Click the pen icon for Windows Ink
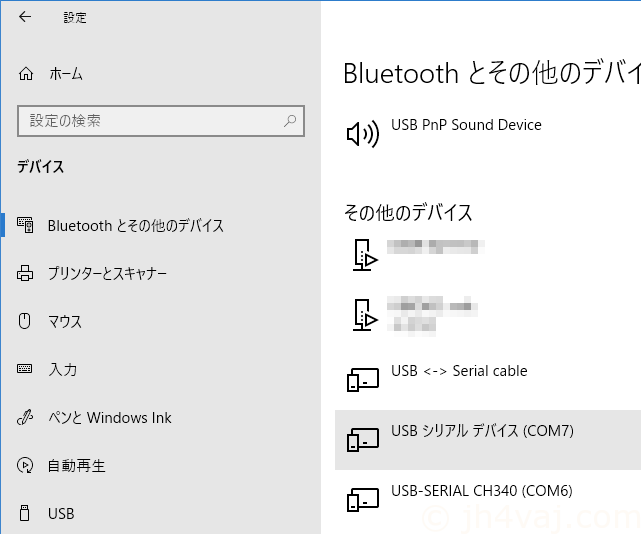Screen dimensions: 641x534 (x=25, y=417)
